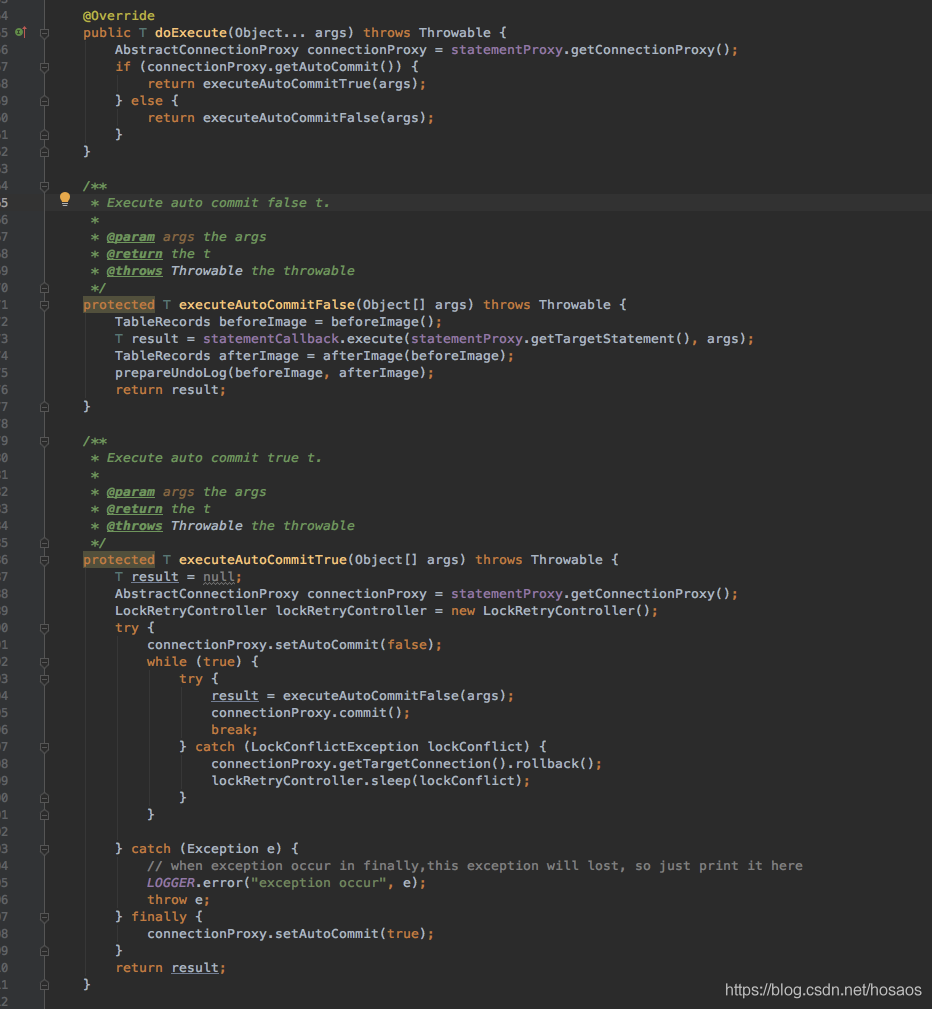The image size is (932, 1009).
Task: Fold the while (true) loop block
Action: click(x=44, y=662)
